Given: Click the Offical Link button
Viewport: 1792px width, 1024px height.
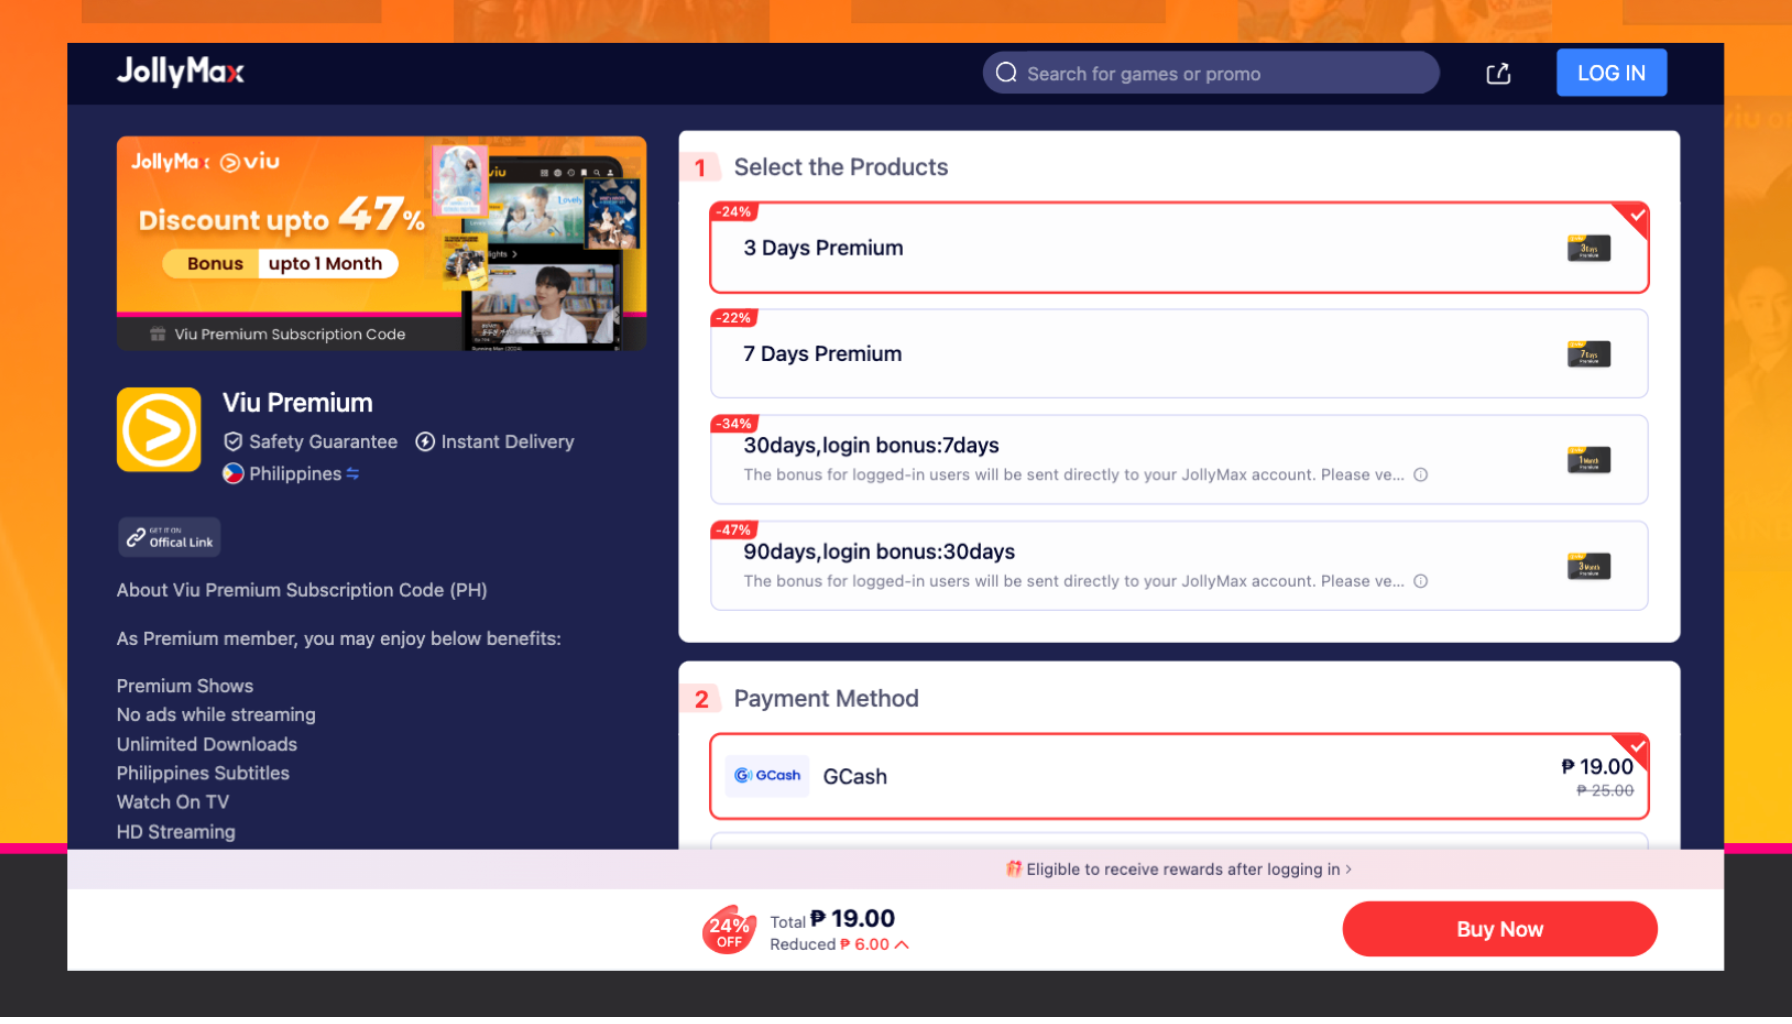Looking at the screenshot, I should [168, 537].
